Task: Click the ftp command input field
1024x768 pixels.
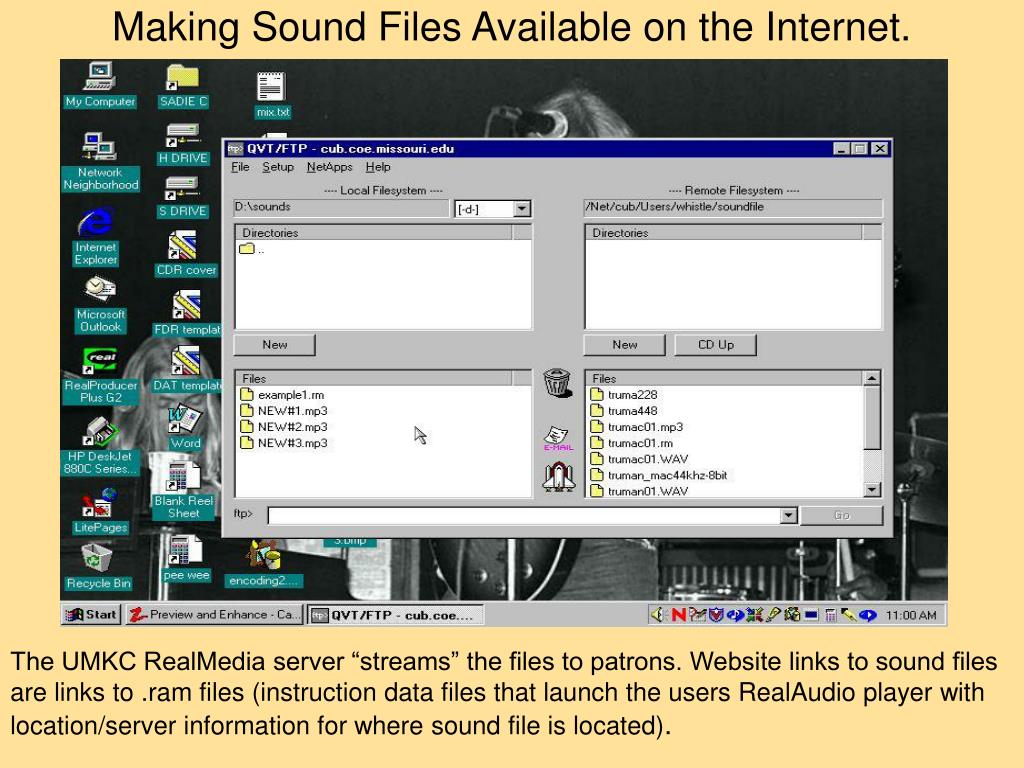Action: (x=524, y=515)
